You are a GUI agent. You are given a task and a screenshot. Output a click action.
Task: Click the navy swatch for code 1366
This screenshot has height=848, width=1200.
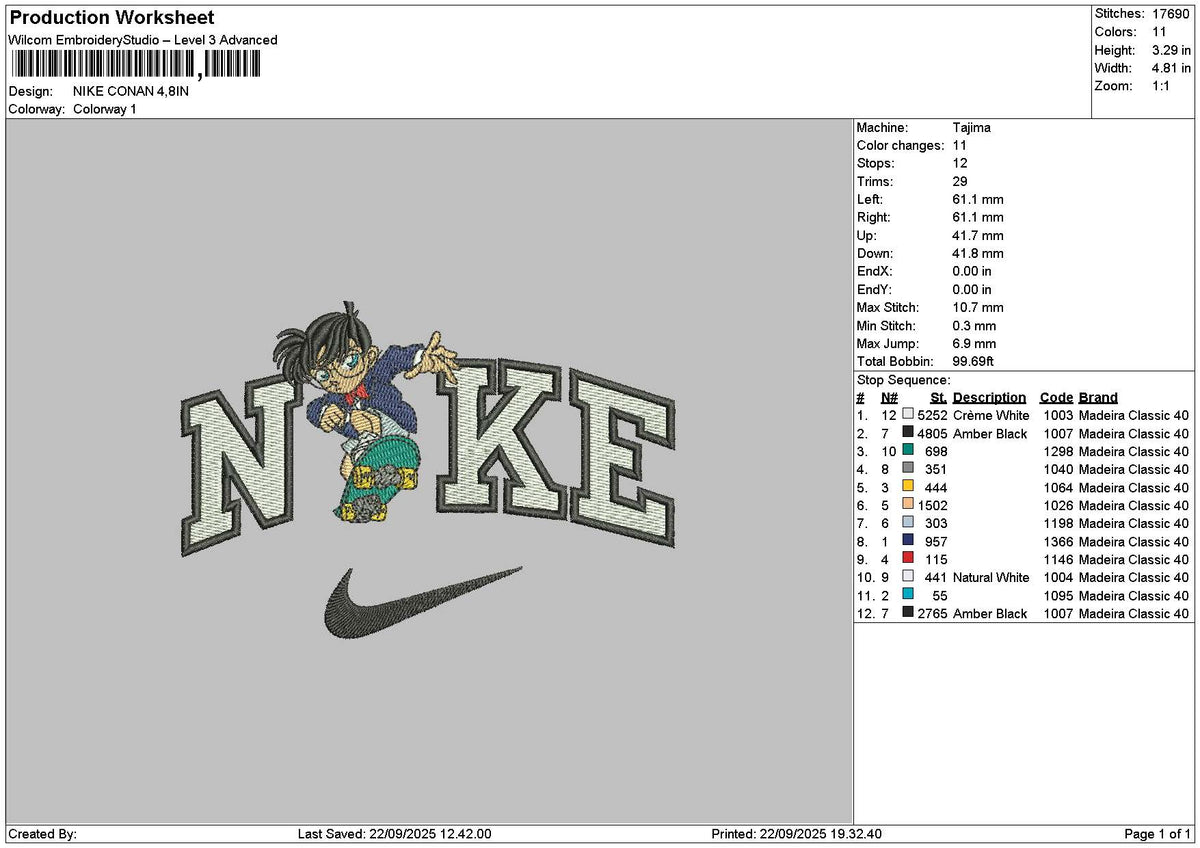pos(908,541)
